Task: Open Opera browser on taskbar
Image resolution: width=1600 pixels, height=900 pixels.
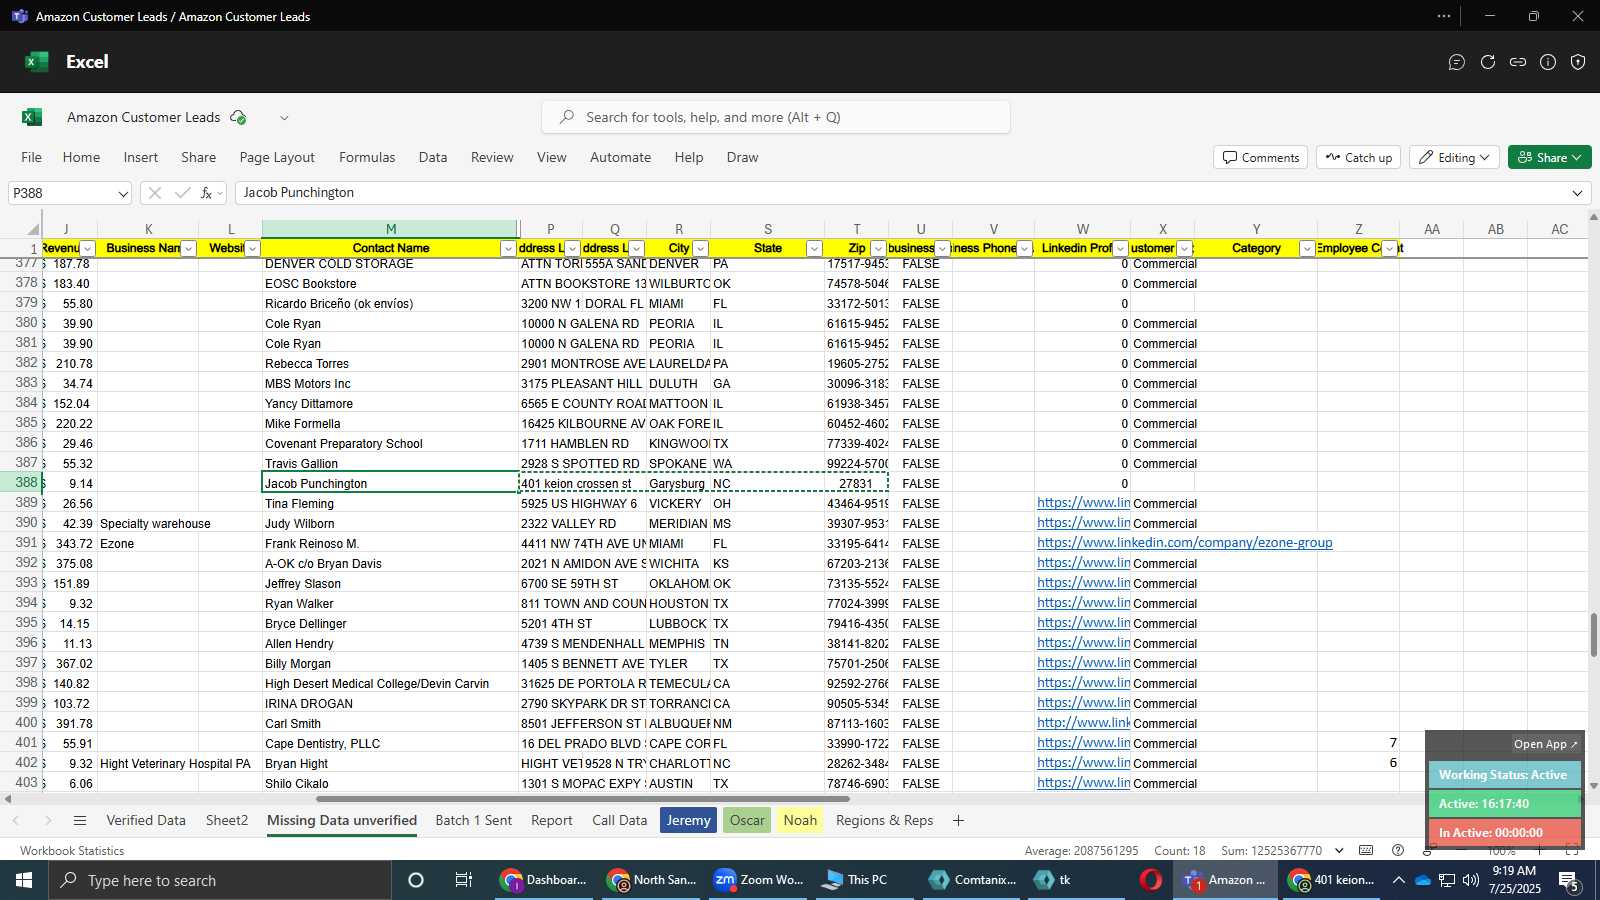Action: (1151, 880)
